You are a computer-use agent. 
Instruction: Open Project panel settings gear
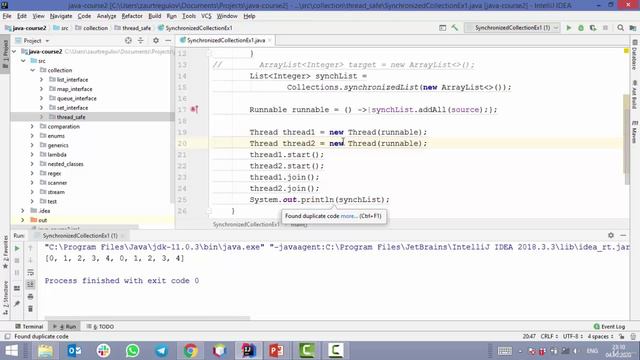[x=156, y=40]
